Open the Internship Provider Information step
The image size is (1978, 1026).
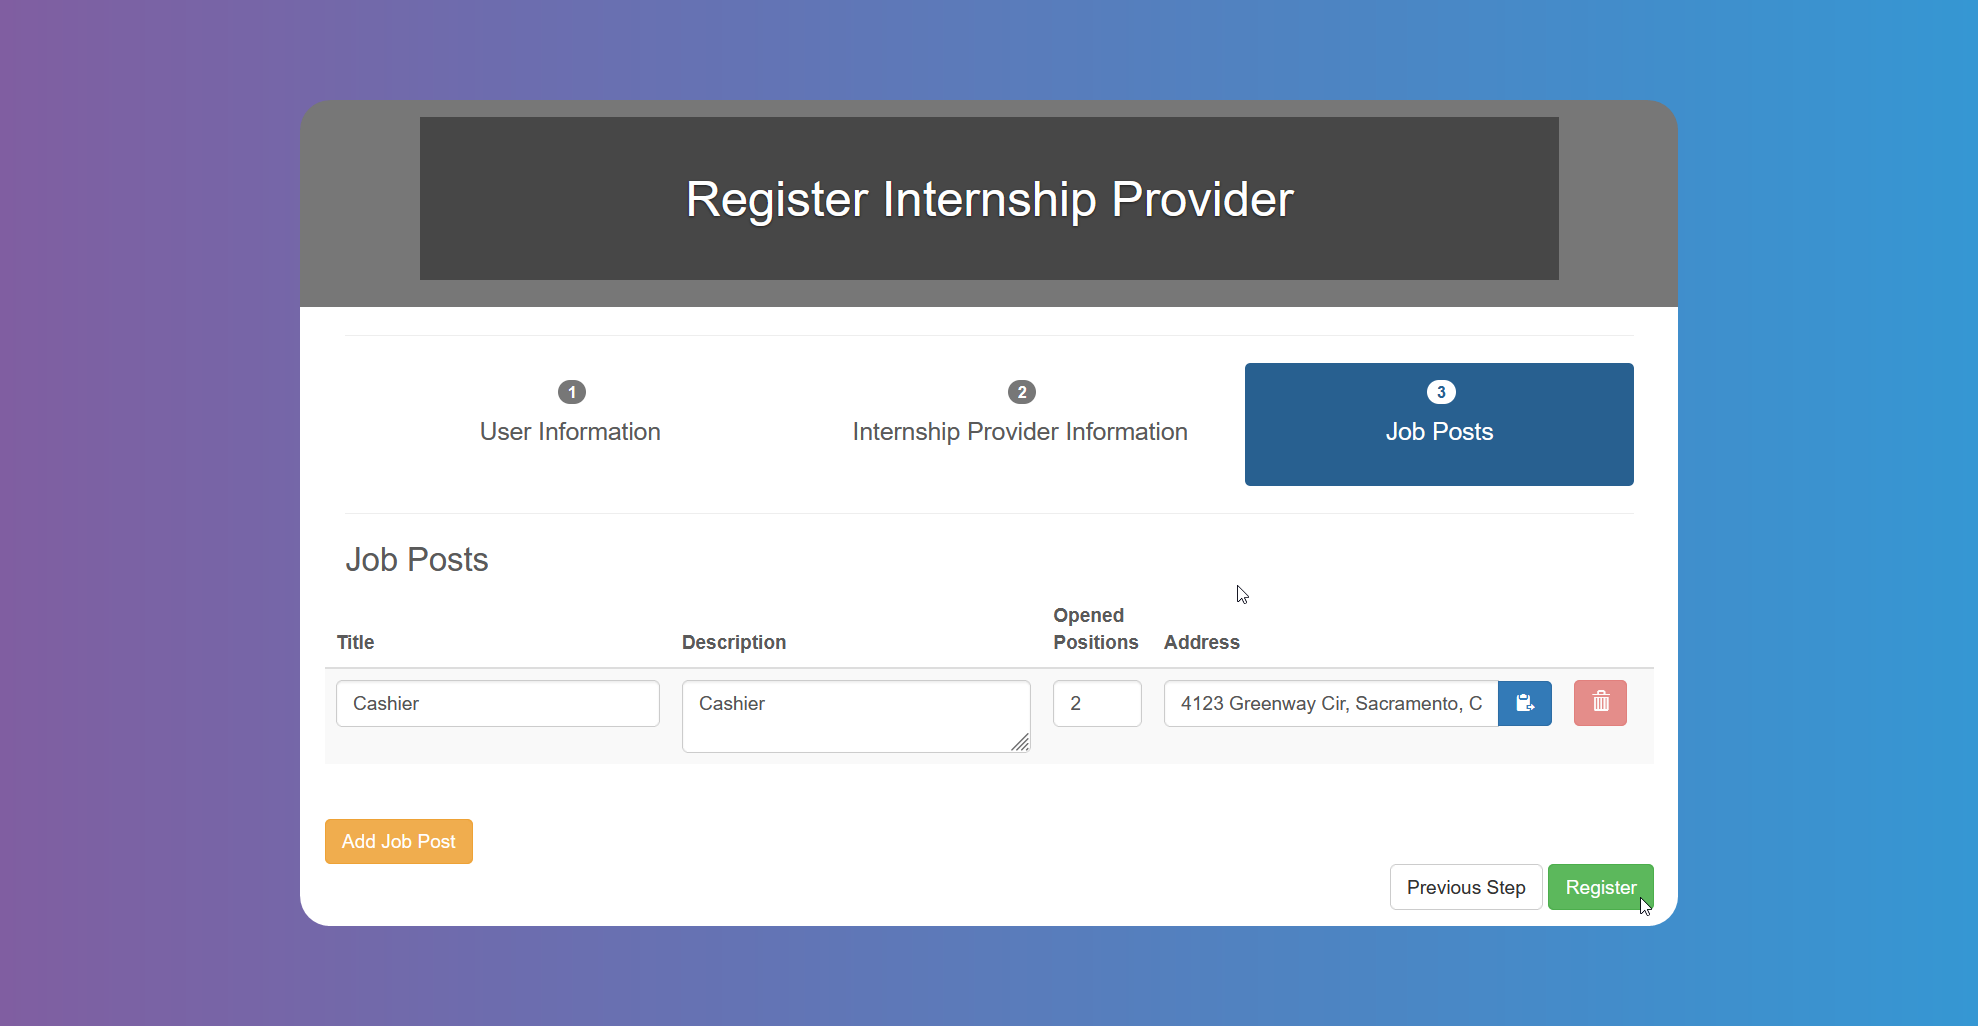coord(1019,431)
